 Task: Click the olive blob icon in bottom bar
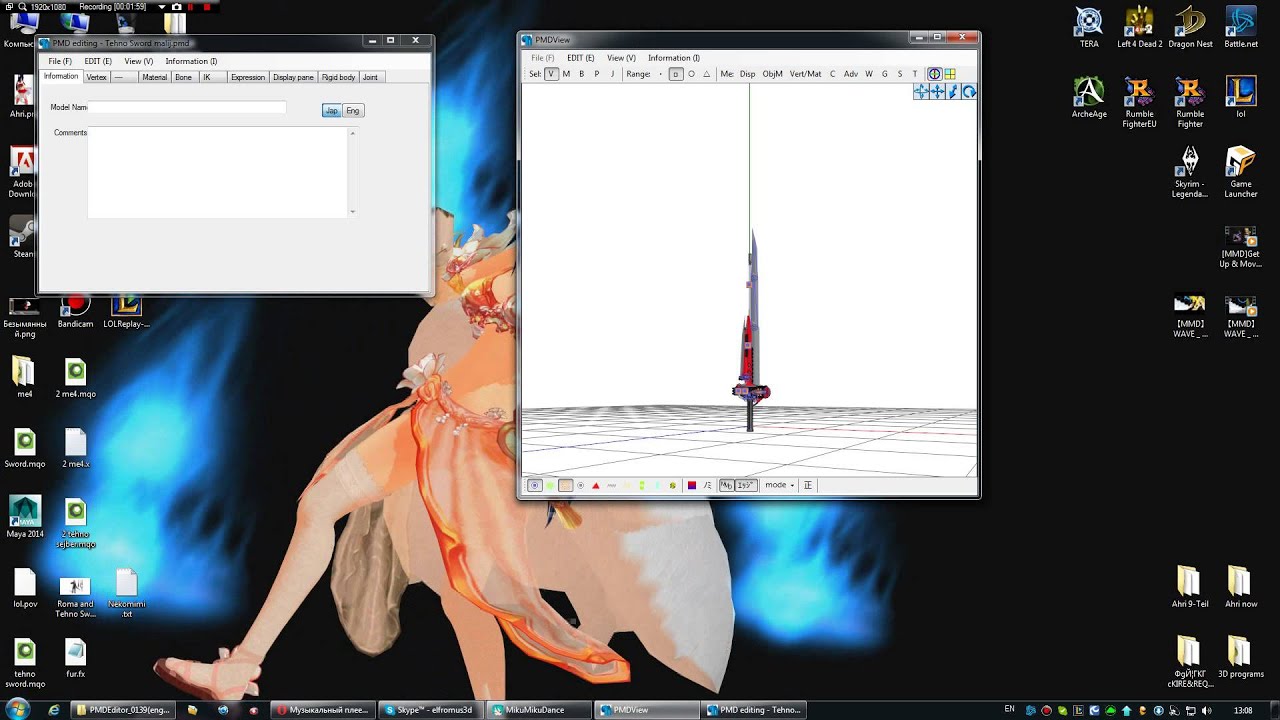(x=673, y=486)
